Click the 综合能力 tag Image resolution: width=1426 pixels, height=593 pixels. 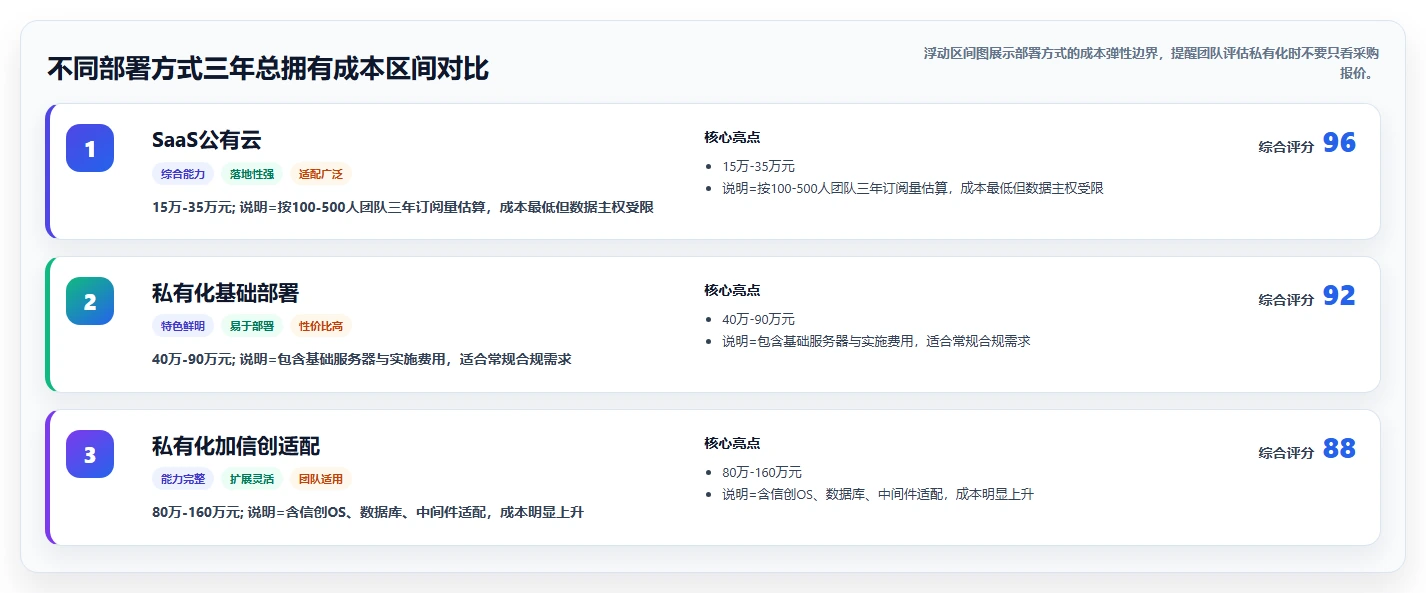[x=183, y=174]
